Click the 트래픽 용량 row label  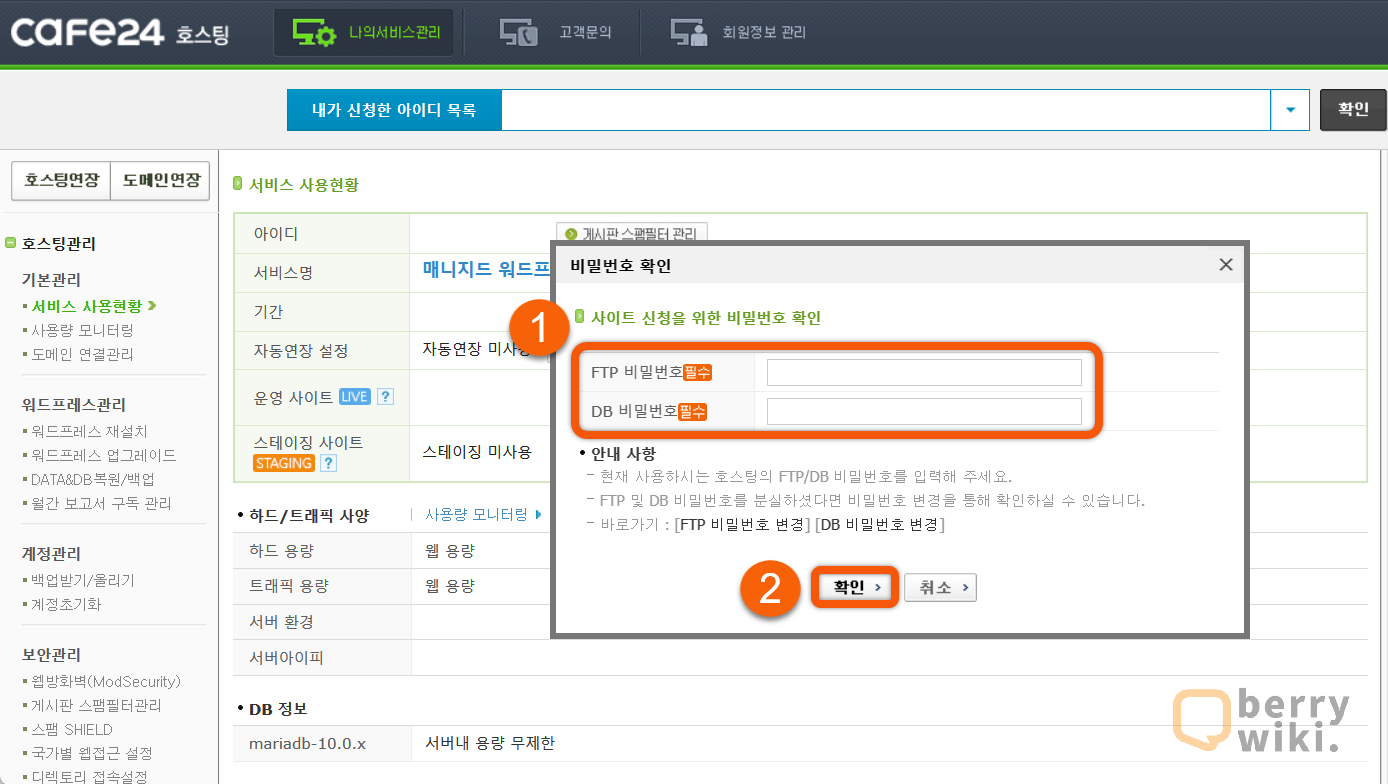coord(288,586)
